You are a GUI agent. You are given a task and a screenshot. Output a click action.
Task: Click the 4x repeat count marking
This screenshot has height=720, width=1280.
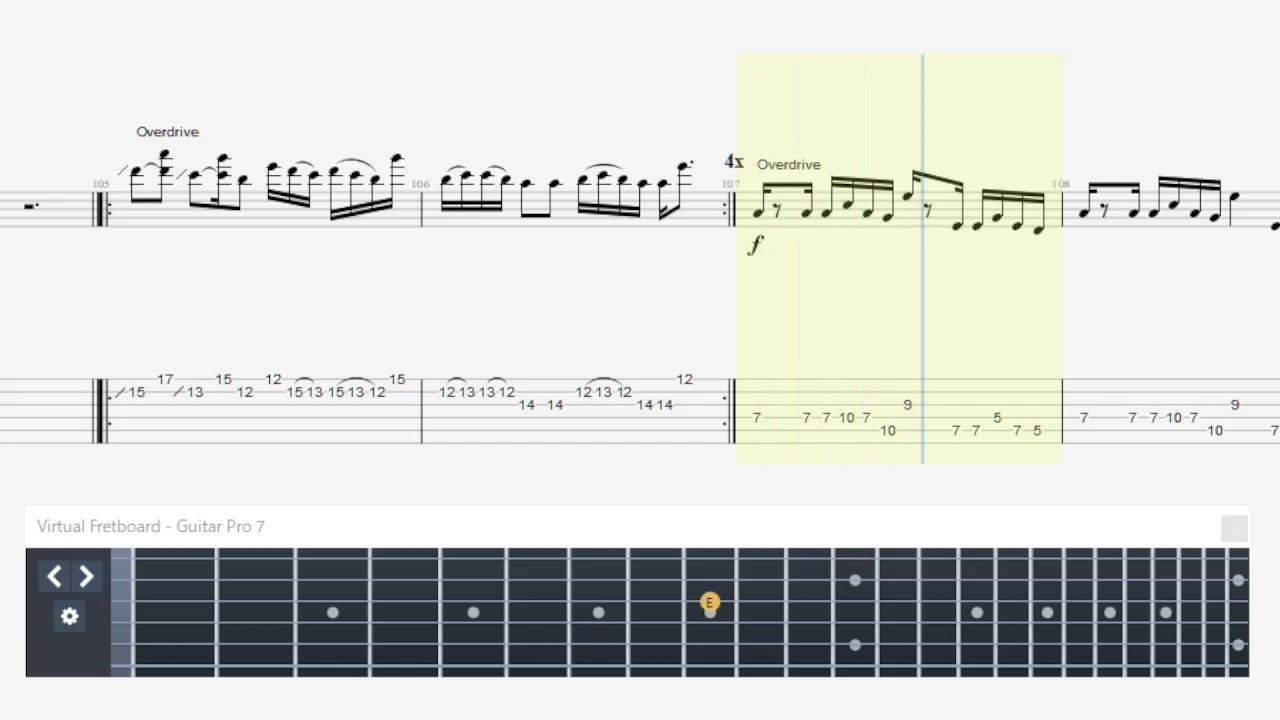pos(734,162)
